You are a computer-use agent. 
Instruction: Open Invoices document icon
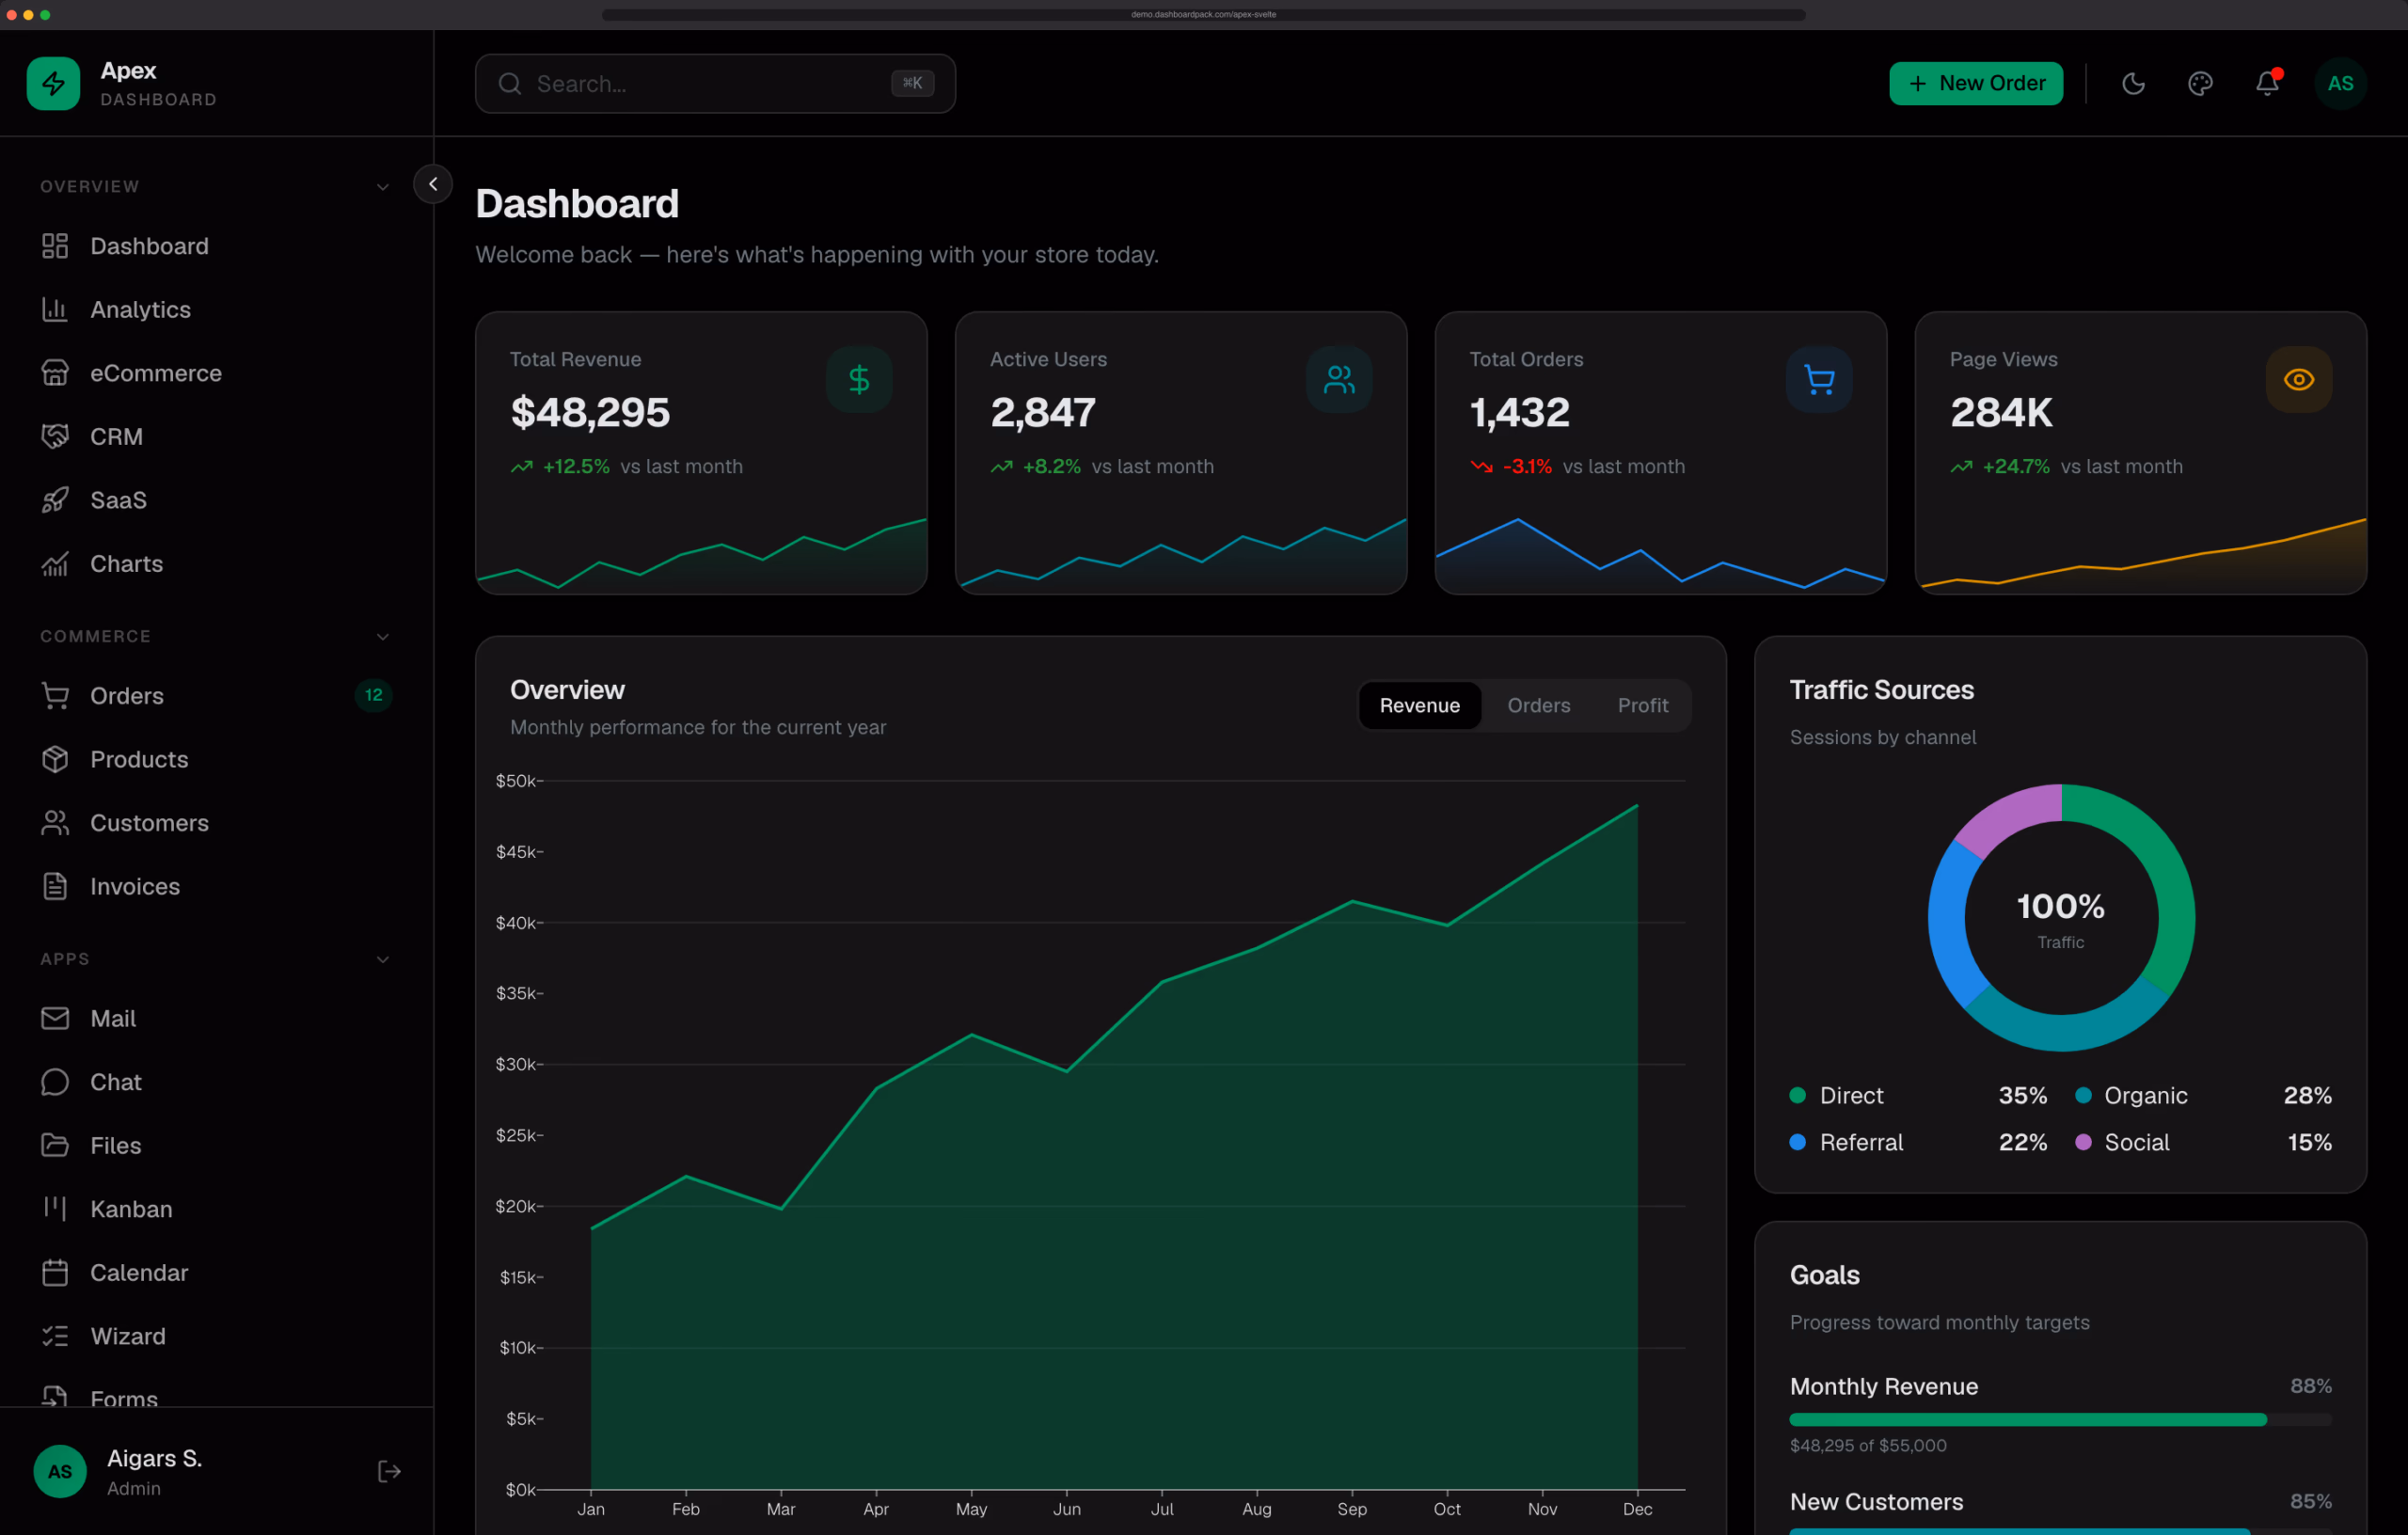click(55, 886)
